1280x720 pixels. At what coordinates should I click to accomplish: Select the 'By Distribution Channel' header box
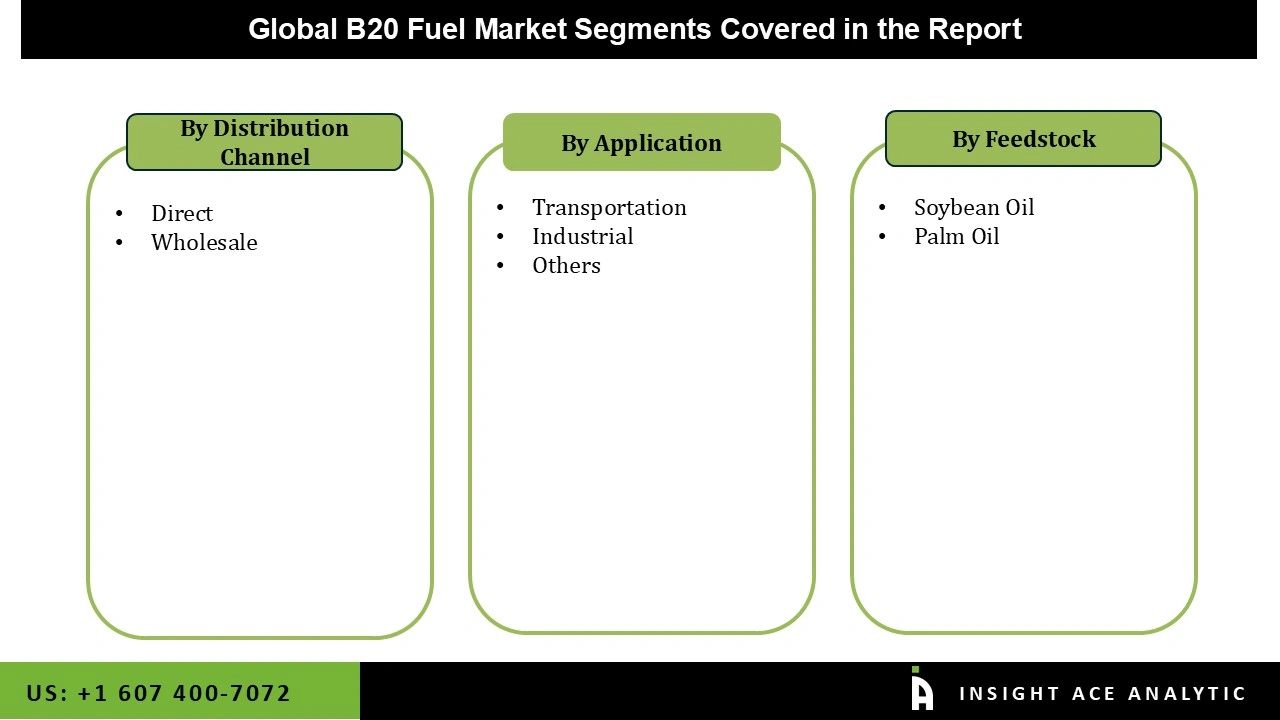(x=264, y=142)
